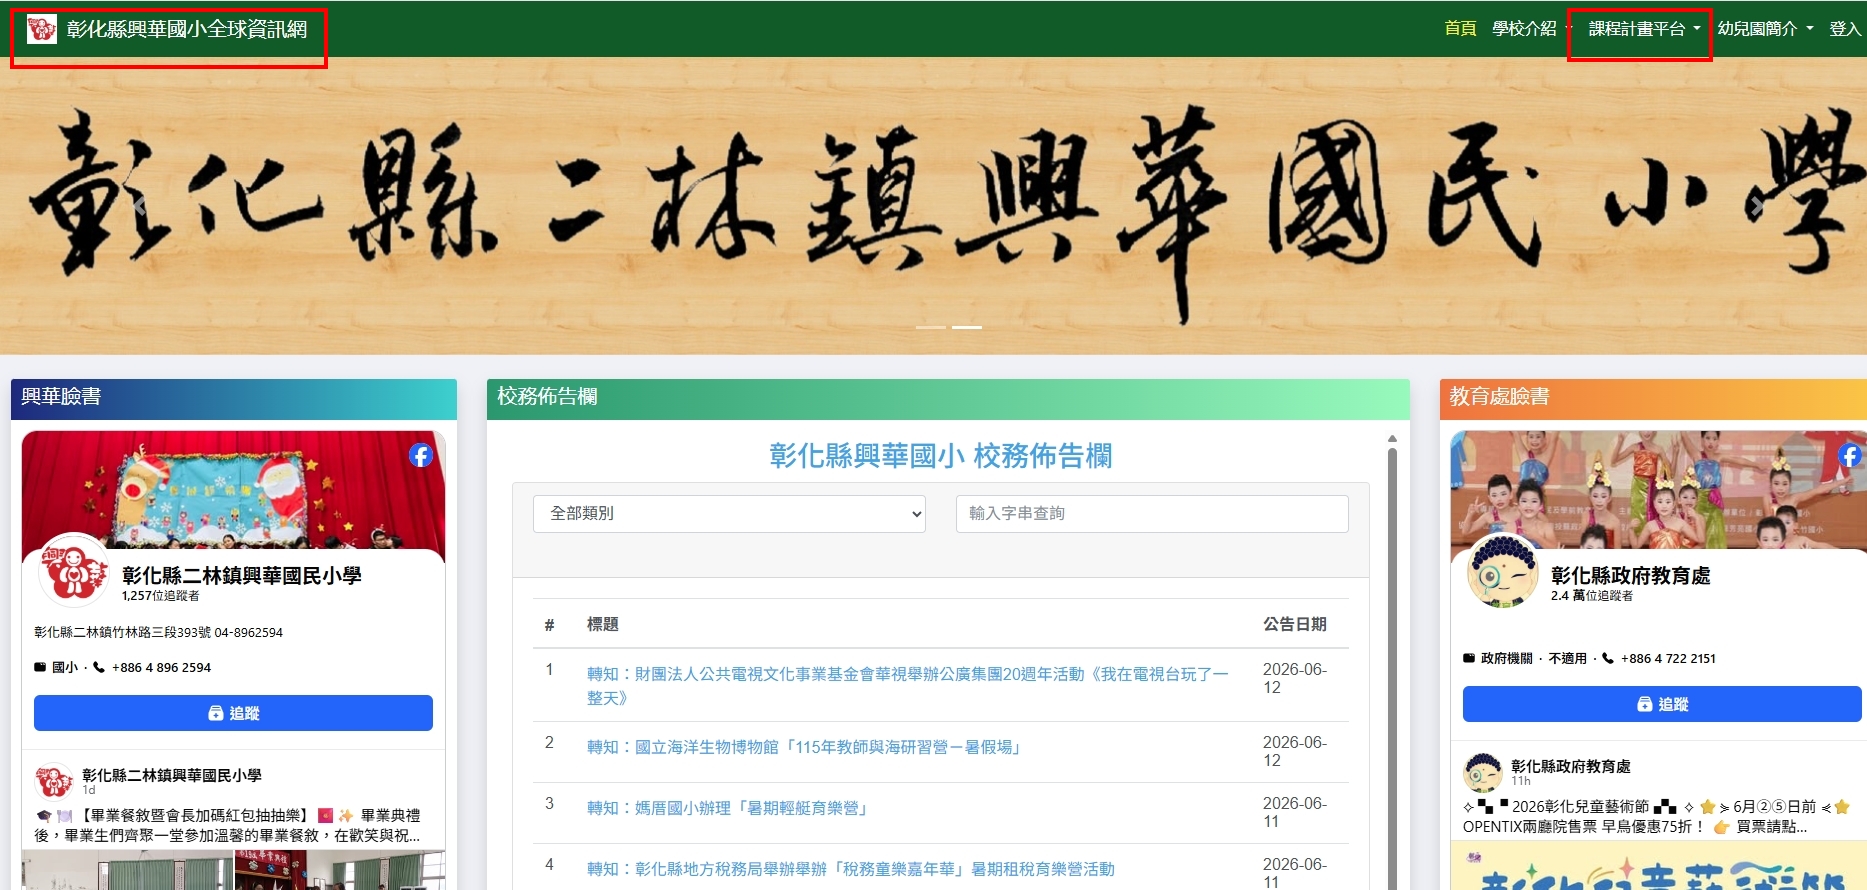Screen dimensions: 1867x890
Task: Click the 彰化縣興華國小 校務佈告欄 title
Action: 941,456
